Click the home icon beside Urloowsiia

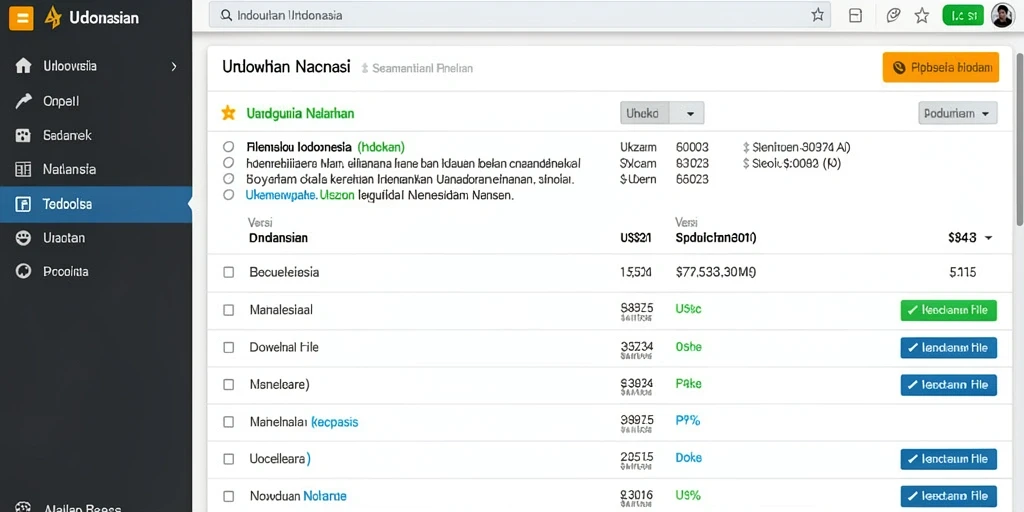24,66
